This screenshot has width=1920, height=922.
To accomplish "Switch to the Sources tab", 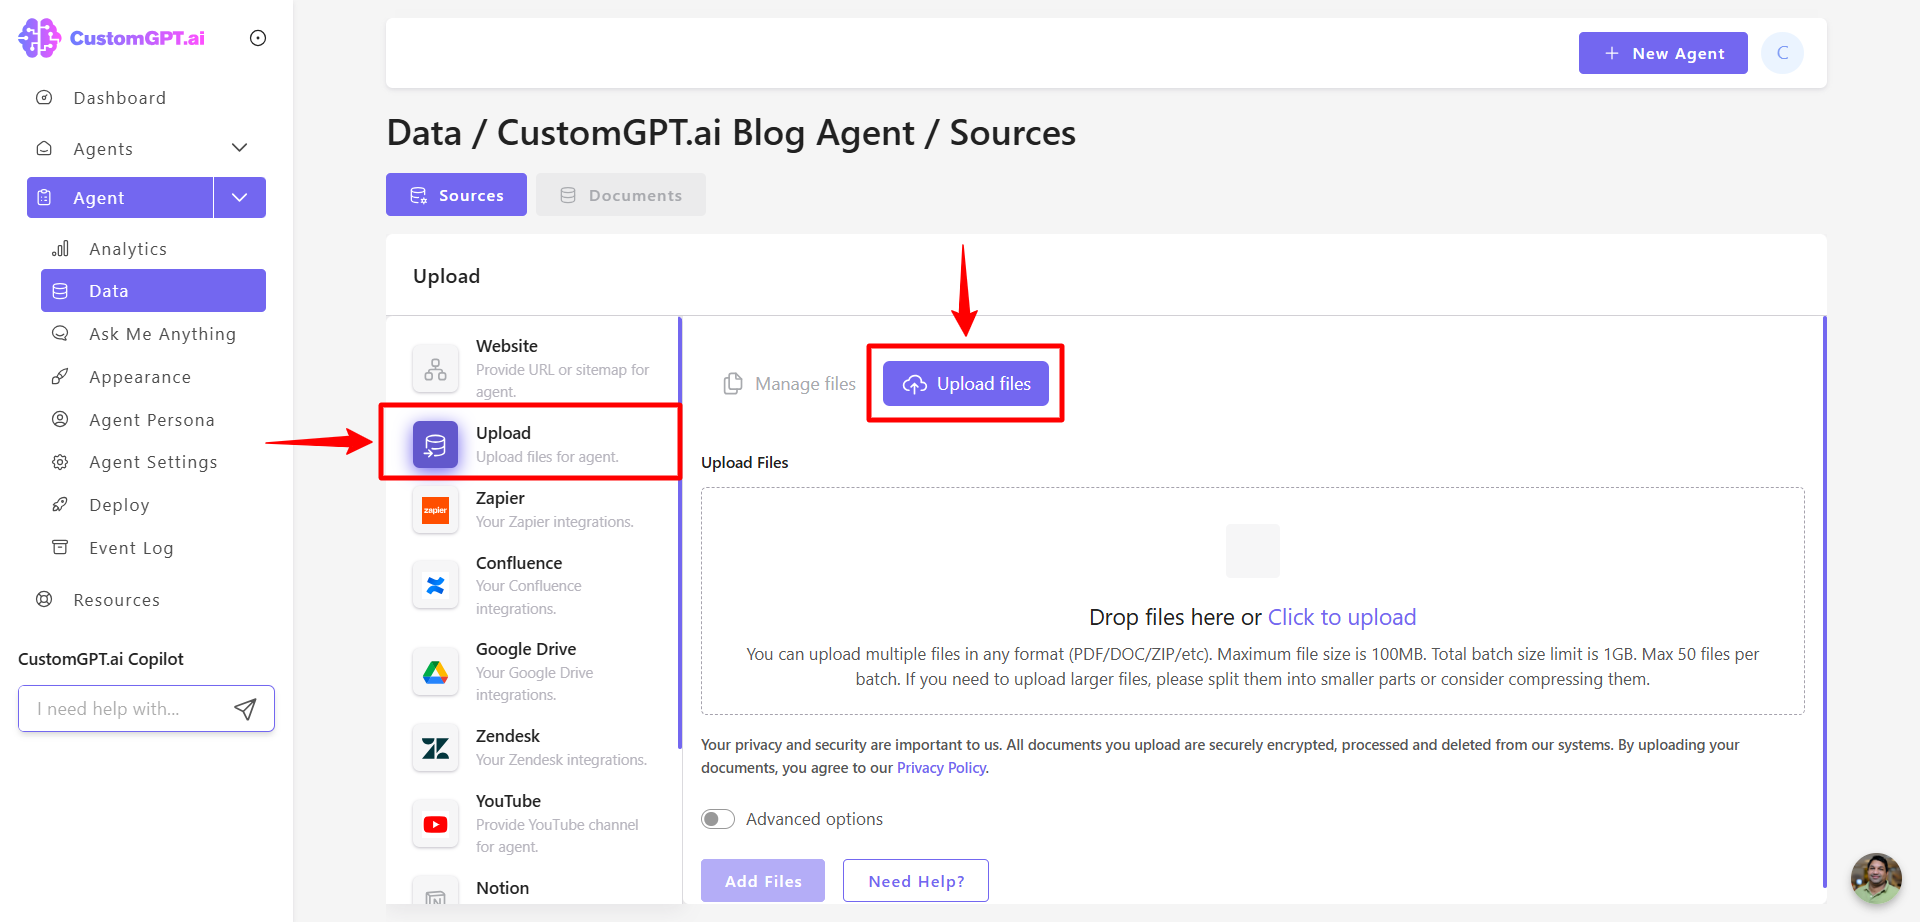I will pyautogui.click(x=456, y=195).
